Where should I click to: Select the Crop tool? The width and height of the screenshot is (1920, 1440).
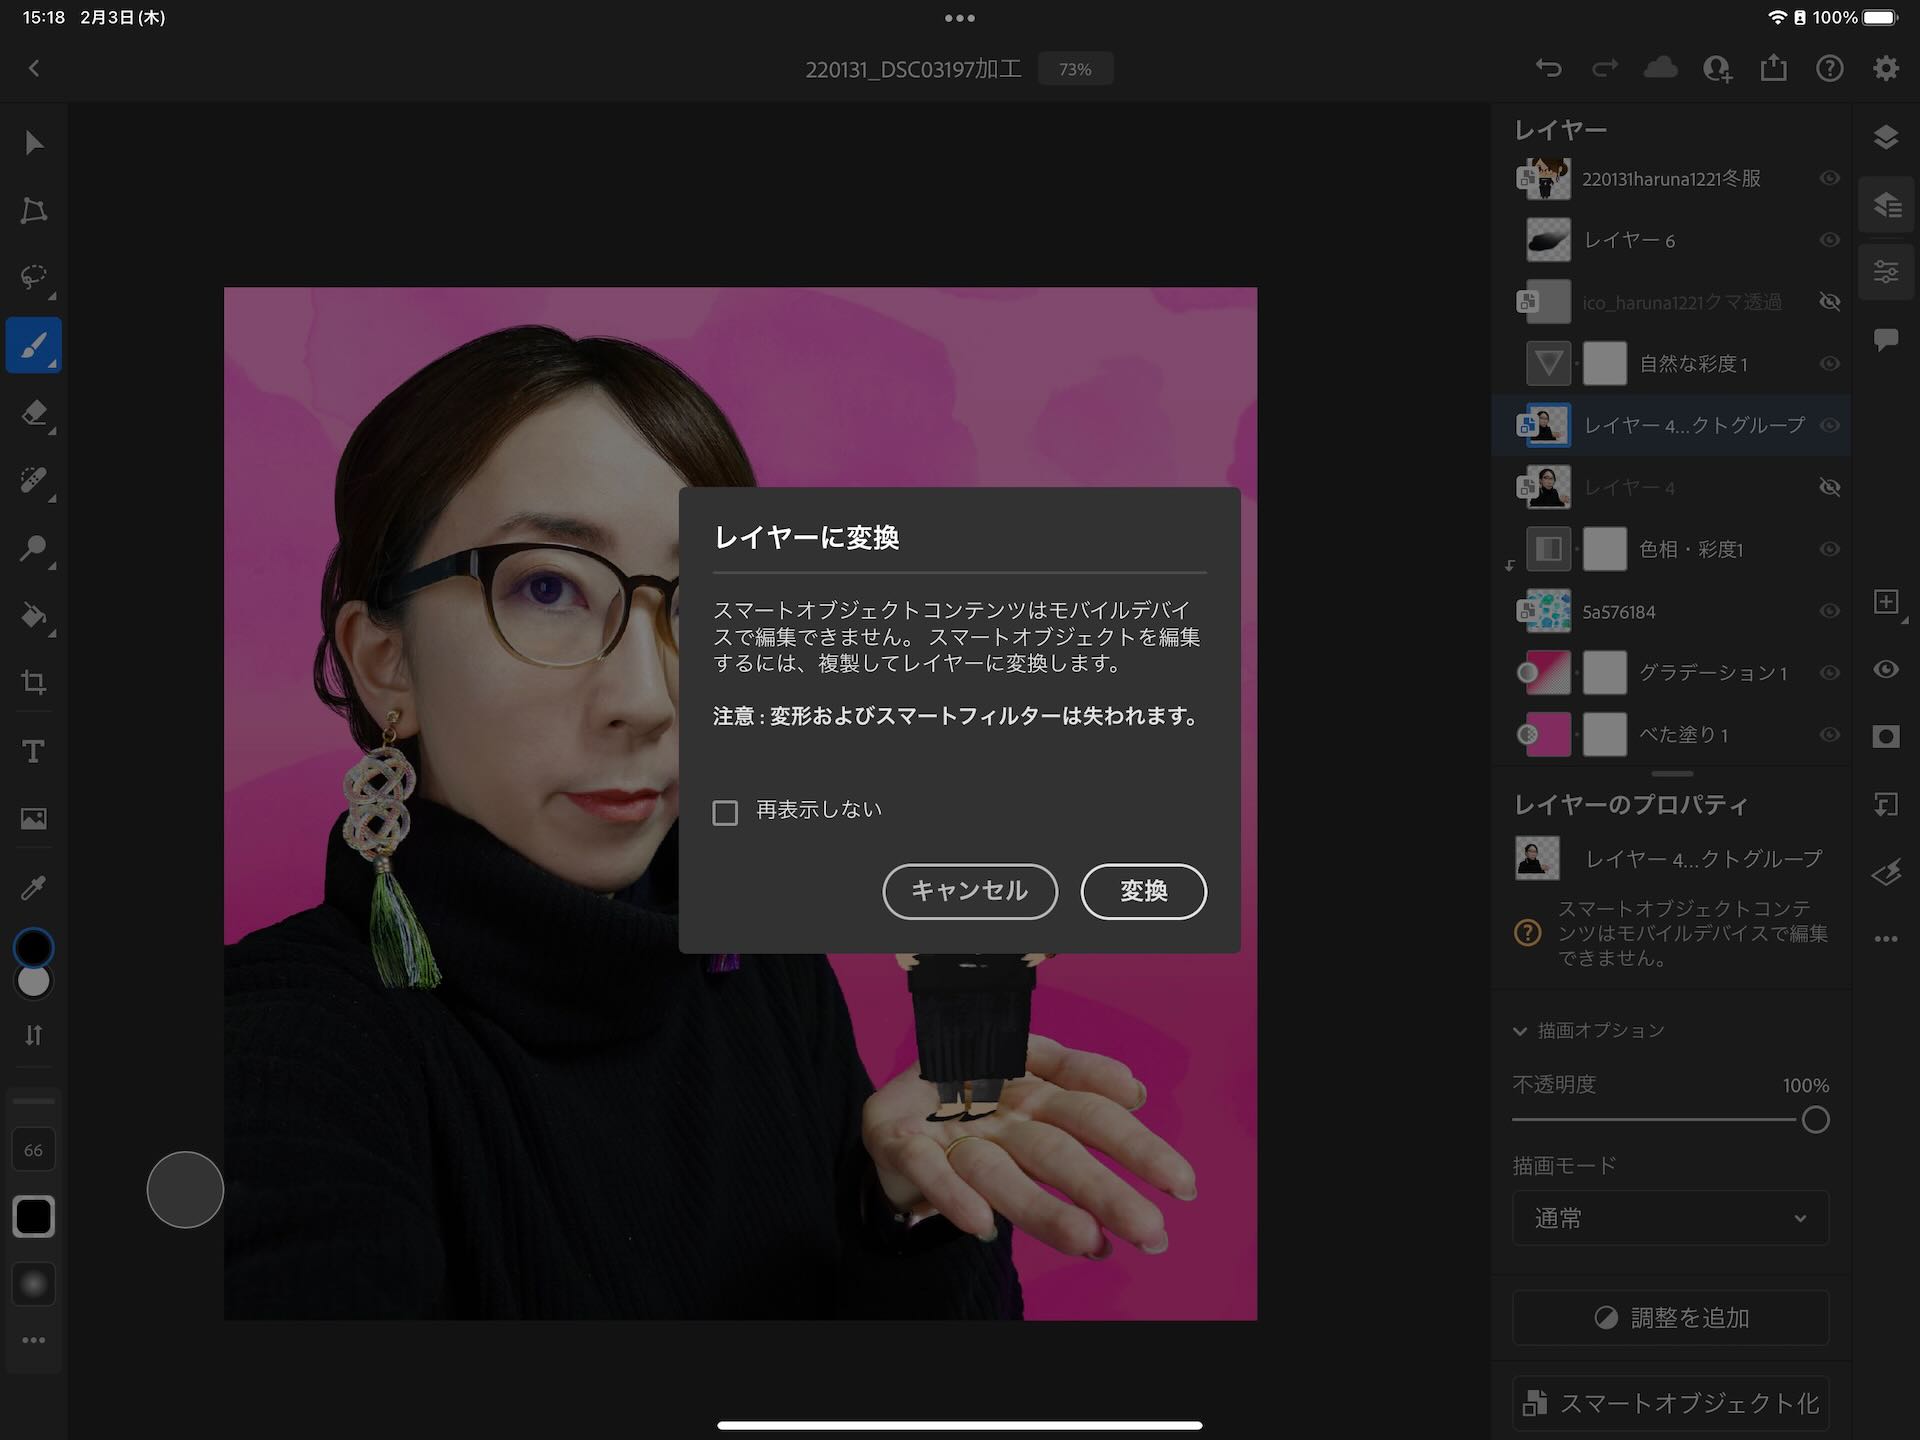pos(34,683)
